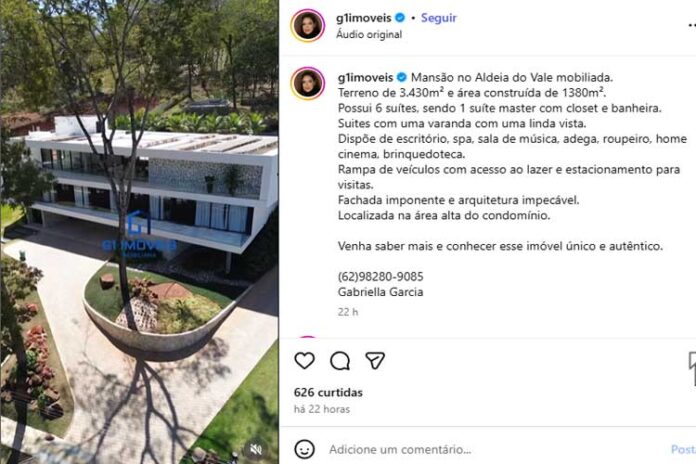Open the g1imoveis username in the header
This screenshot has width=696, height=464.
click(x=364, y=18)
